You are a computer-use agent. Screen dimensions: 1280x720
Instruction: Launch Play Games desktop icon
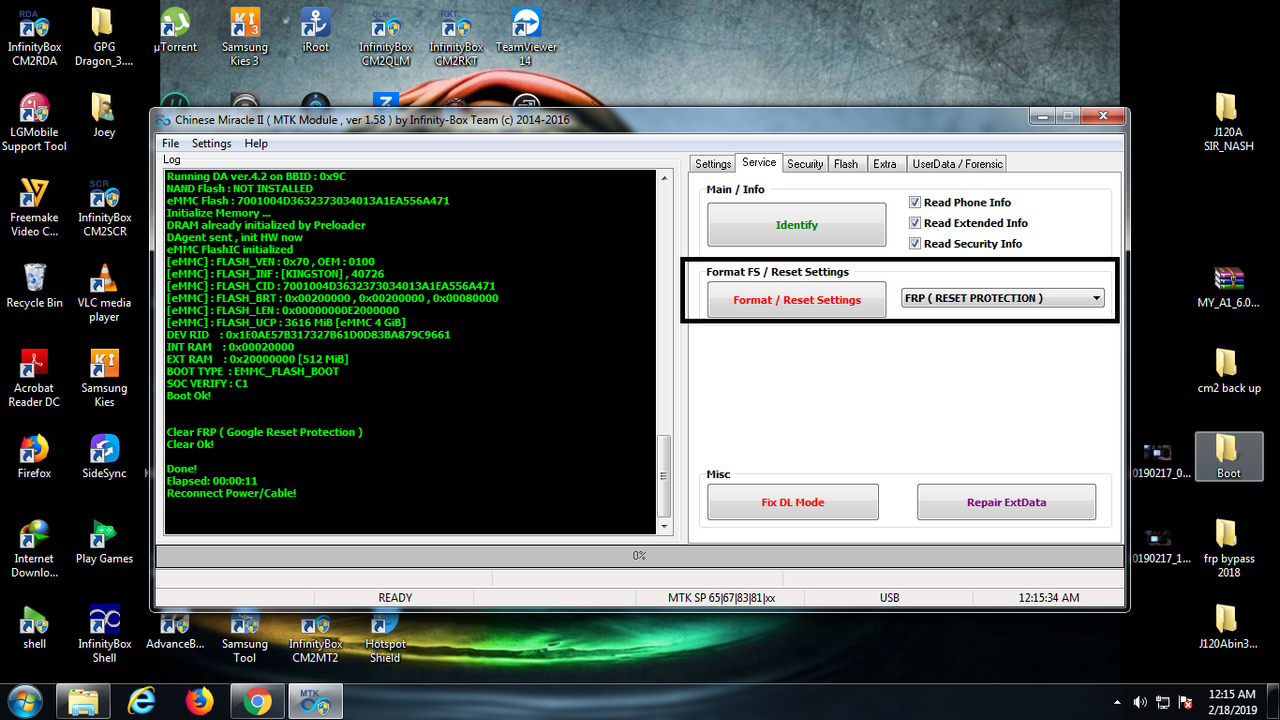104,541
